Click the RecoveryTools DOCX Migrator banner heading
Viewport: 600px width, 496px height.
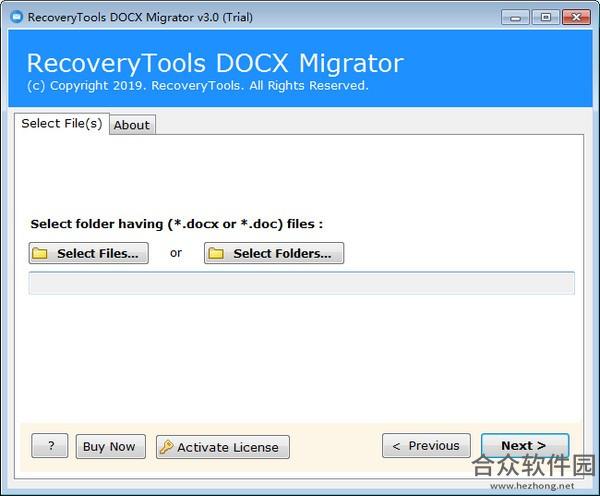[215, 63]
